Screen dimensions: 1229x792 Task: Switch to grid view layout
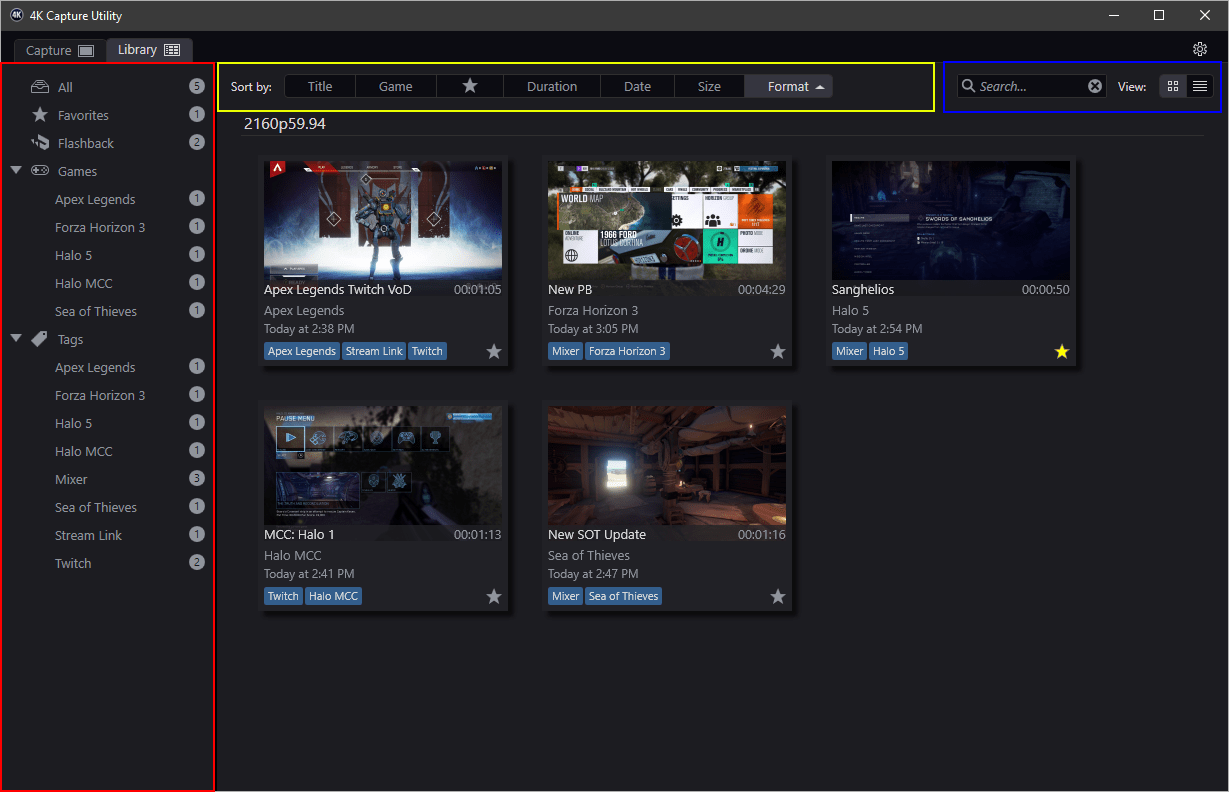coord(1173,87)
